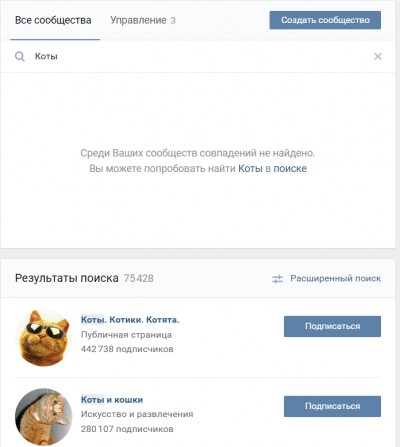Click the 75428 results count

pyautogui.click(x=139, y=278)
